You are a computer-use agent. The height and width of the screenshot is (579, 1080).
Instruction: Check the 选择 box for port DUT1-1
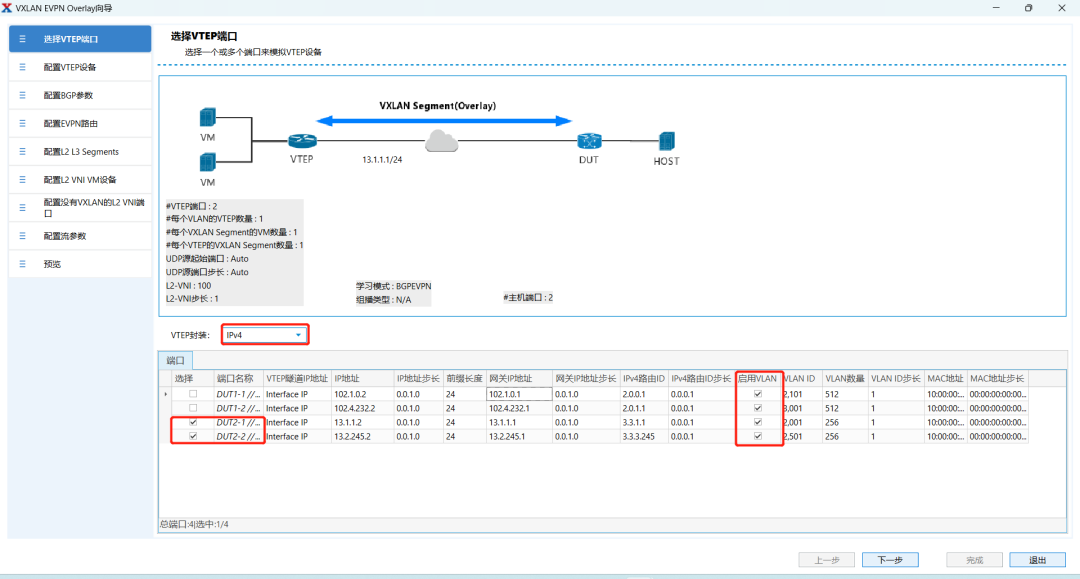193,394
